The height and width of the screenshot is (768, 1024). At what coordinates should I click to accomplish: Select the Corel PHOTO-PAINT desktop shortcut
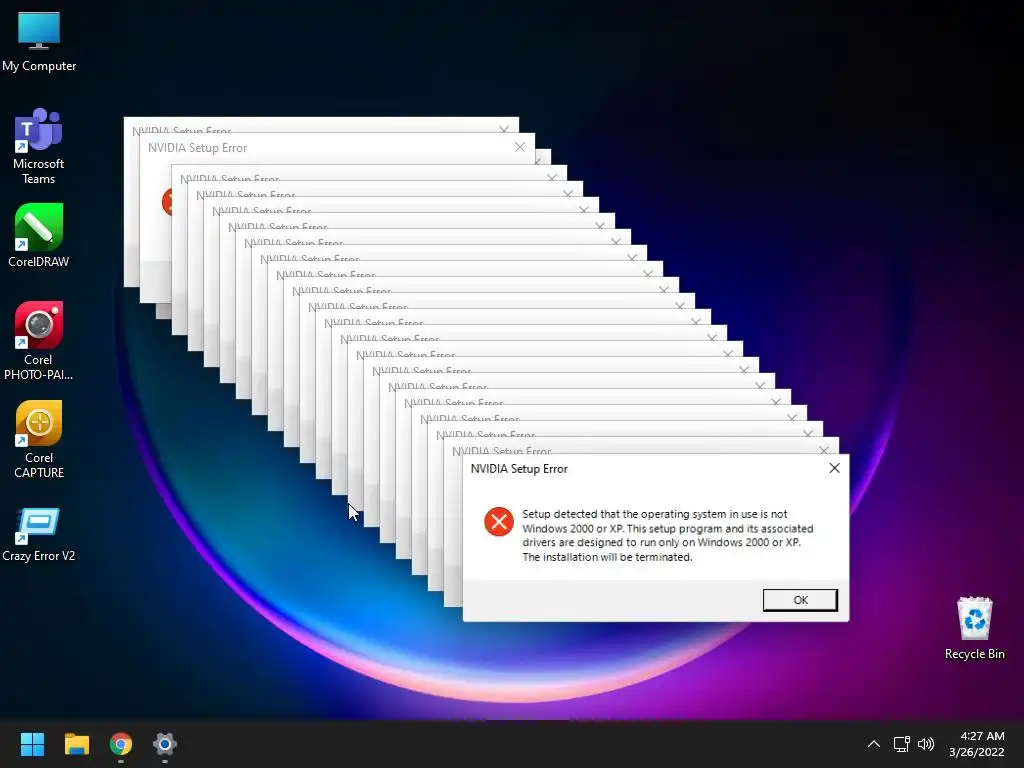coord(39,341)
